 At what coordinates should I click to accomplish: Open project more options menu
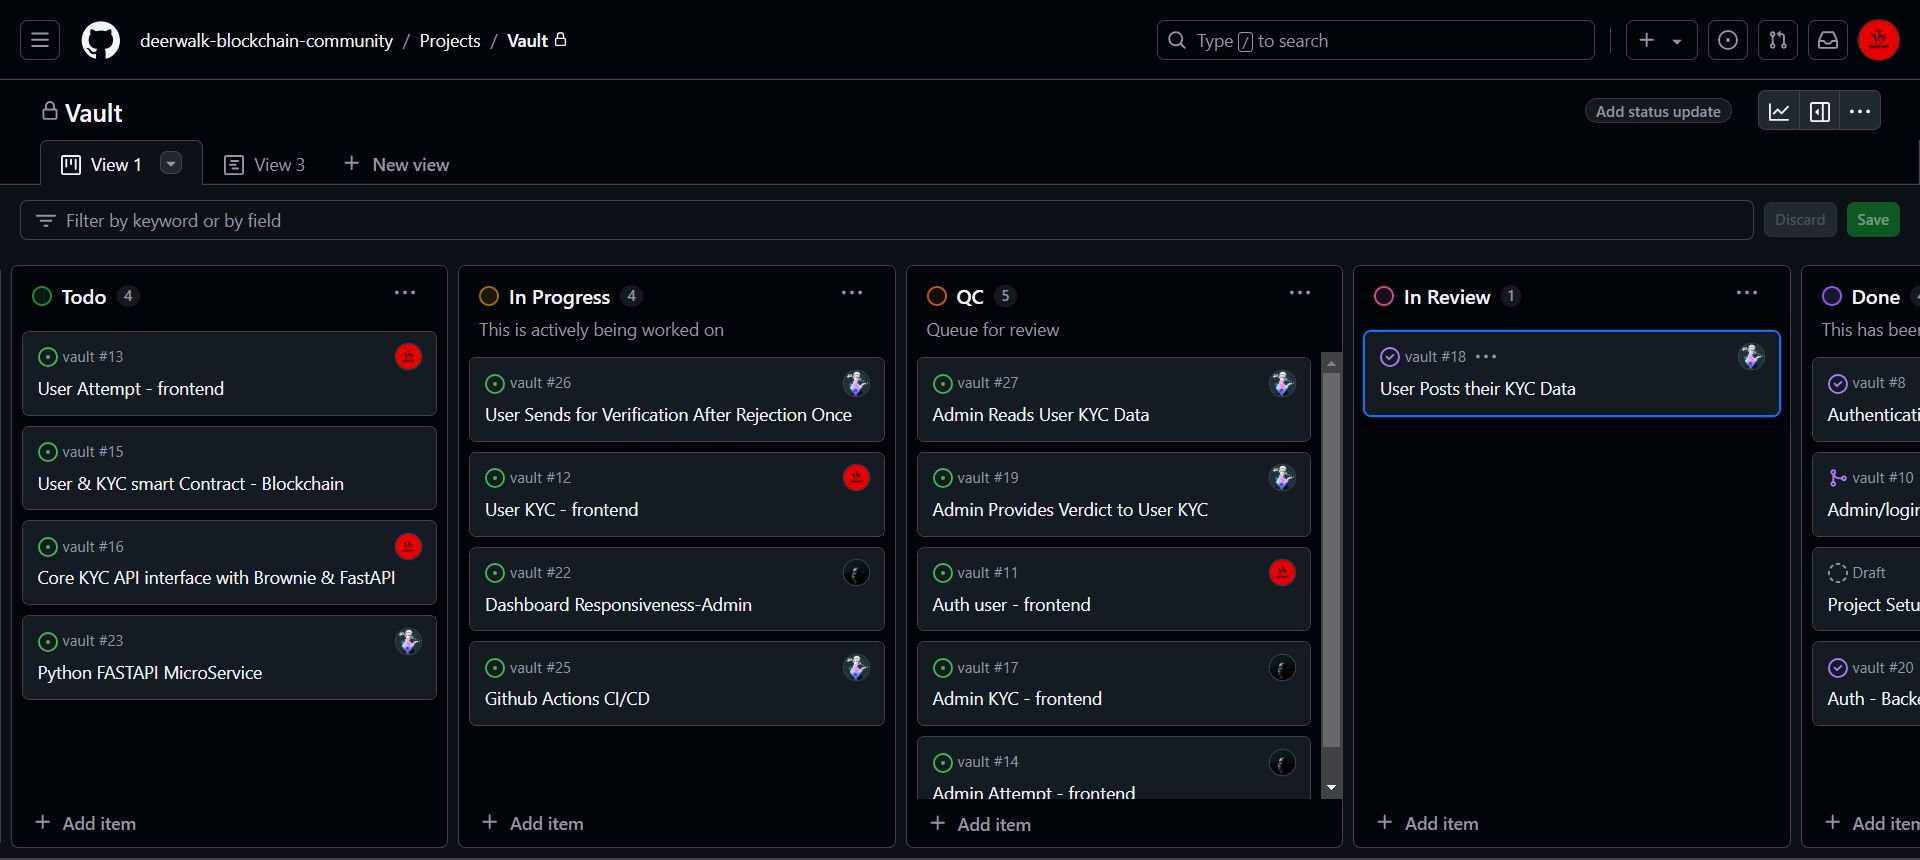pos(1860,111)
